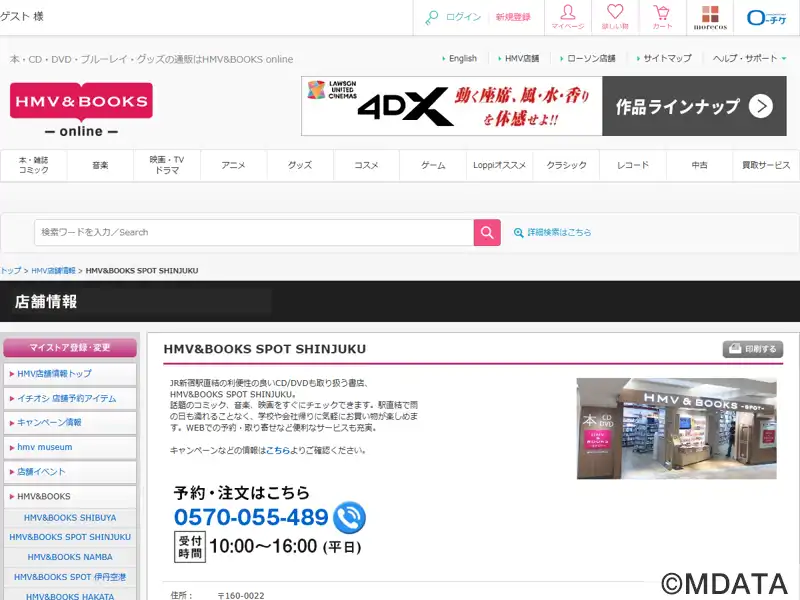Screen dimensions: 800x600
Task: Open the Loppiオススメ category tab
Action: 499,165
